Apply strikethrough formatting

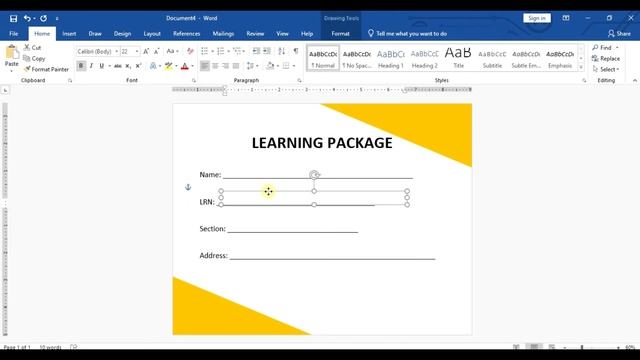[x=118, y=66]
